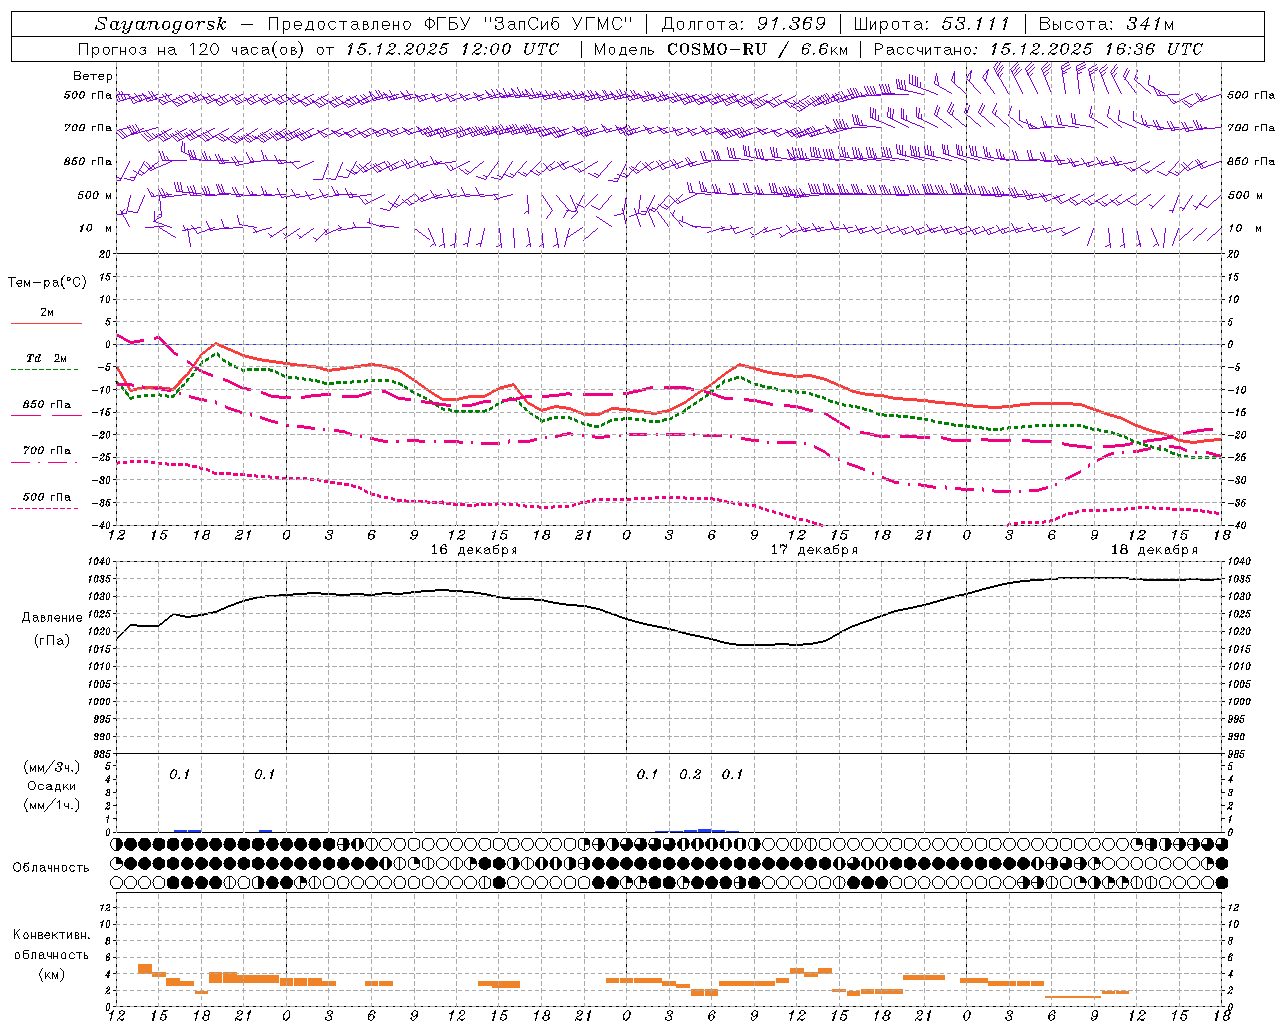Image resolution: width=1280 pixels, height=1024 pixels.
Task: Select the 'Td 2м' dew point legend entry
Action: (47, 358)
